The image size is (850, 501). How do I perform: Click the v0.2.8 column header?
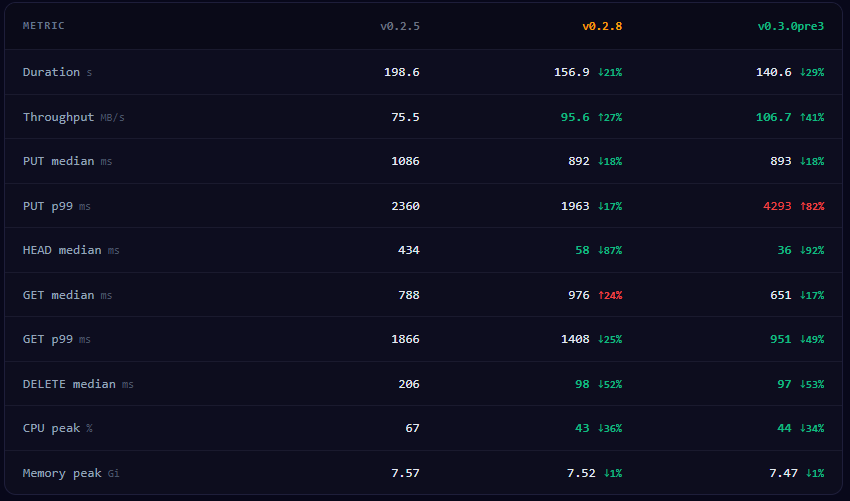point(601,26)
